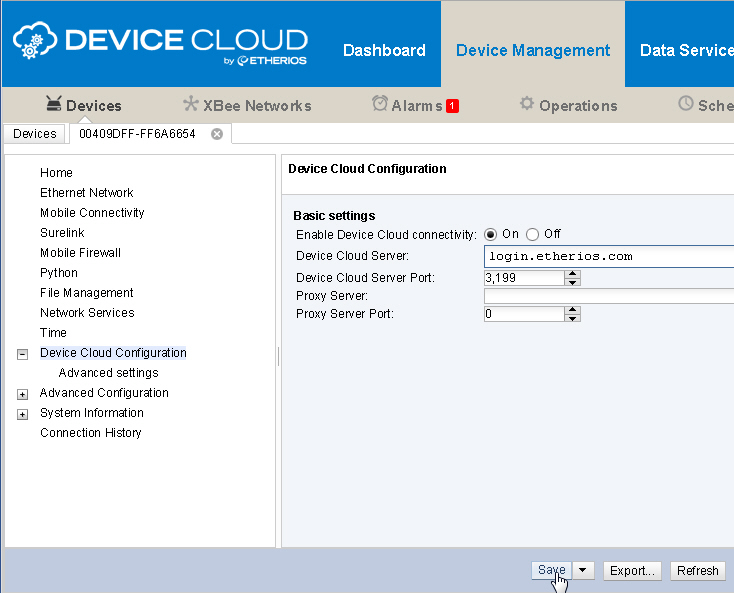Click the Refresh button

(697, 571)
